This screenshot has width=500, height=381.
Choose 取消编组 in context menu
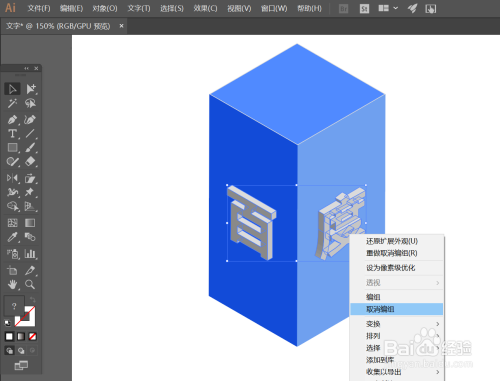[397, 309]
